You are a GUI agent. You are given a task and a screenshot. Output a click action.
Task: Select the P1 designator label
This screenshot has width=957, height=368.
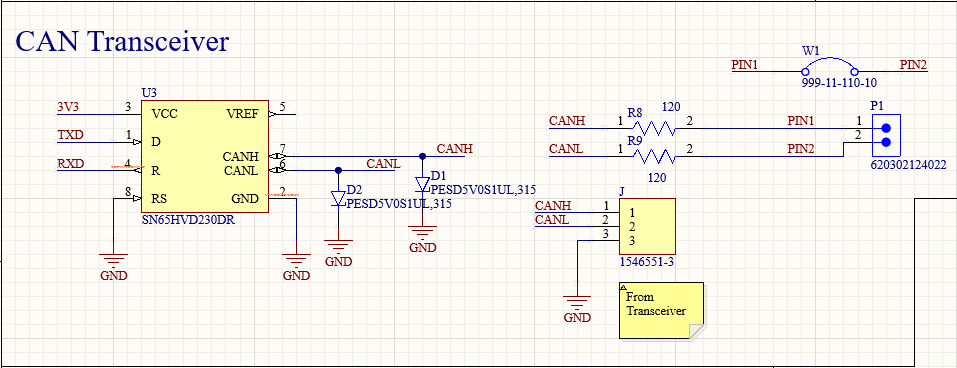[877, 106]
